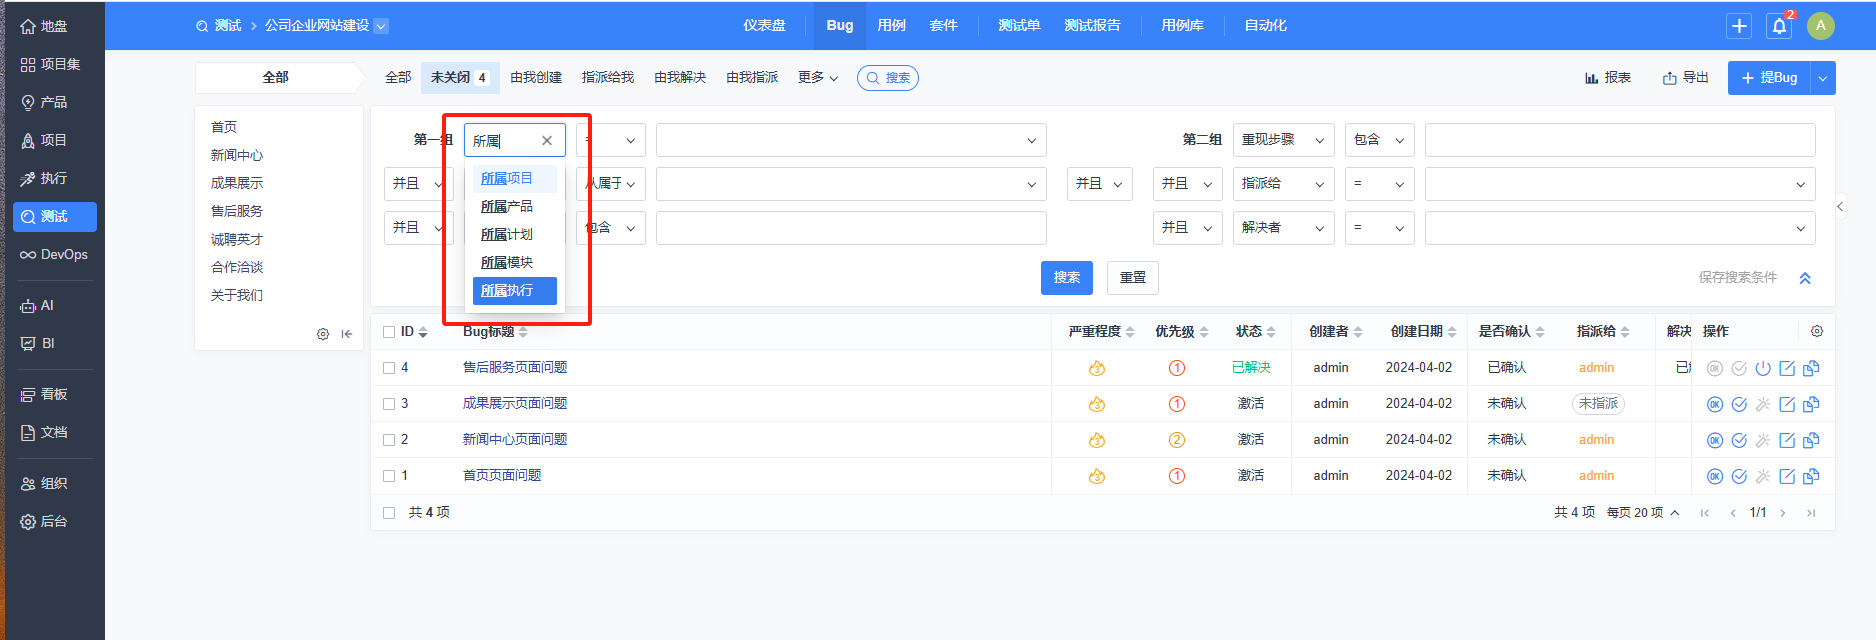Click the 重现步骤 value input field
The width and height of the screenshot is (1876, 640).
1620,140
